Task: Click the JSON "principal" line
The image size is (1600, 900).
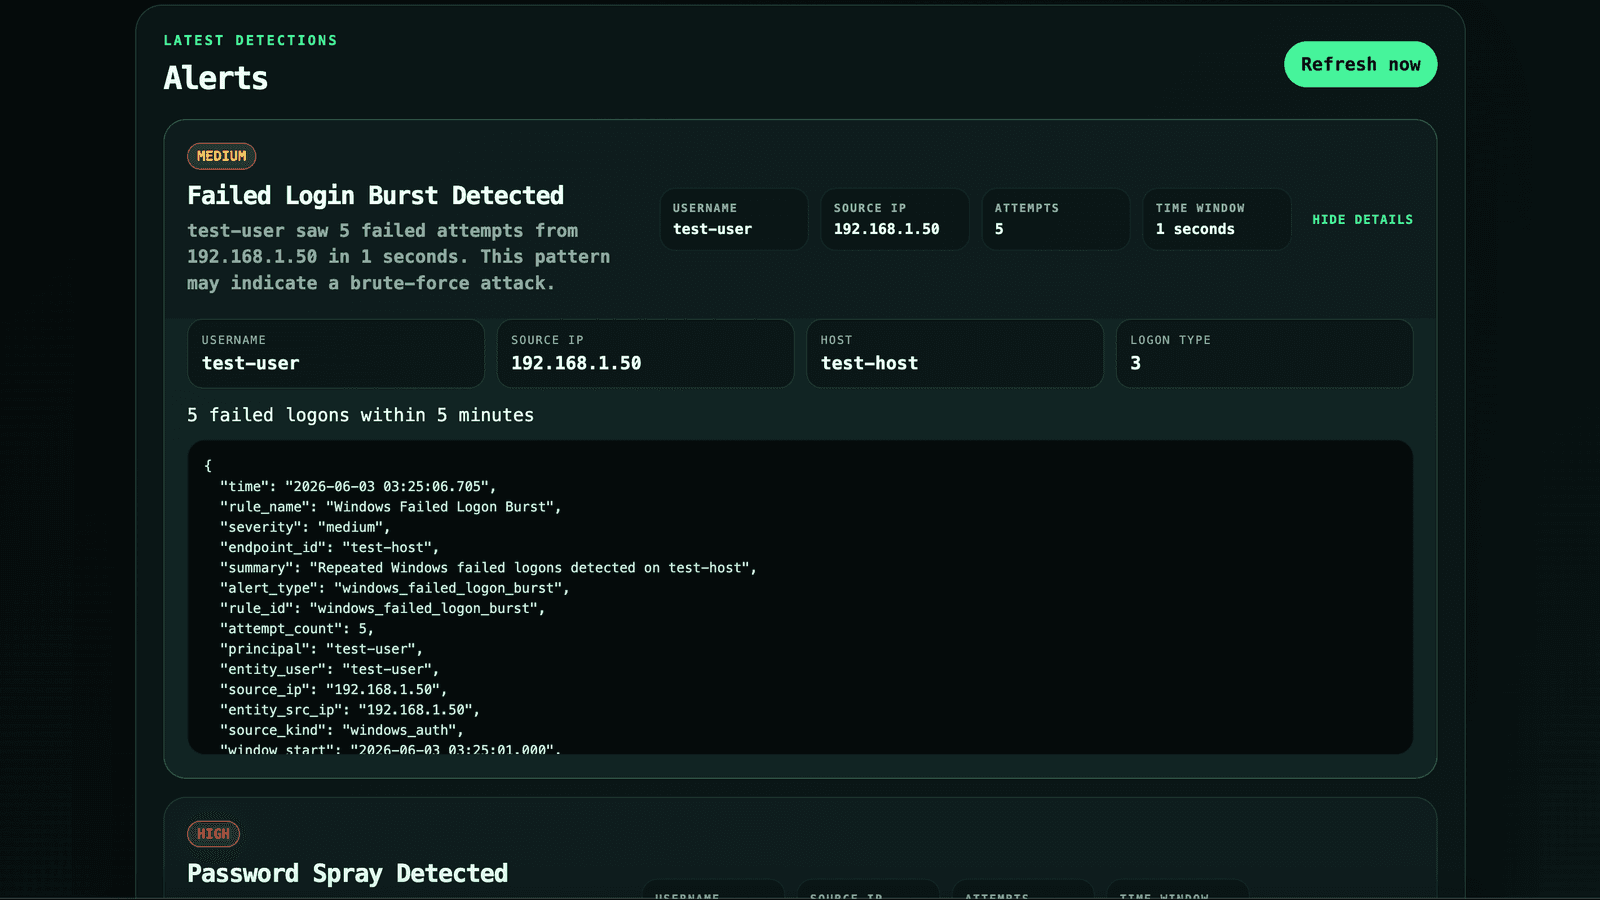Action: pos(321,649)
